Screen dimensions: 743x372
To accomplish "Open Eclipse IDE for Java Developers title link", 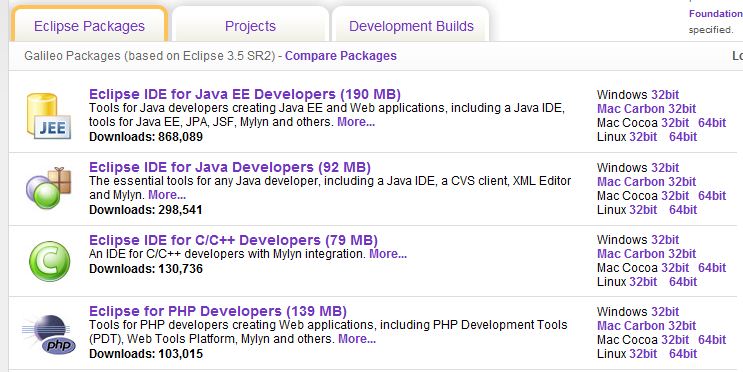I will click(230, 167).
